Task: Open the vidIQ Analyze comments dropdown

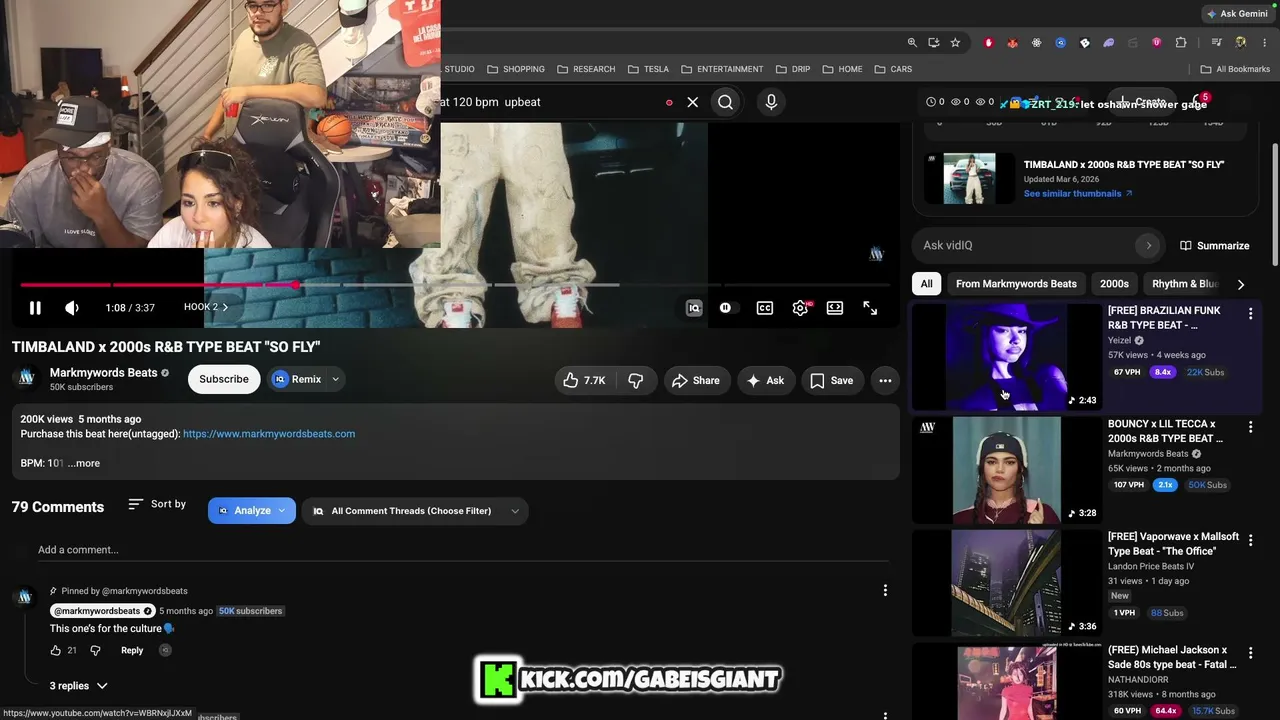Action: 252,511
